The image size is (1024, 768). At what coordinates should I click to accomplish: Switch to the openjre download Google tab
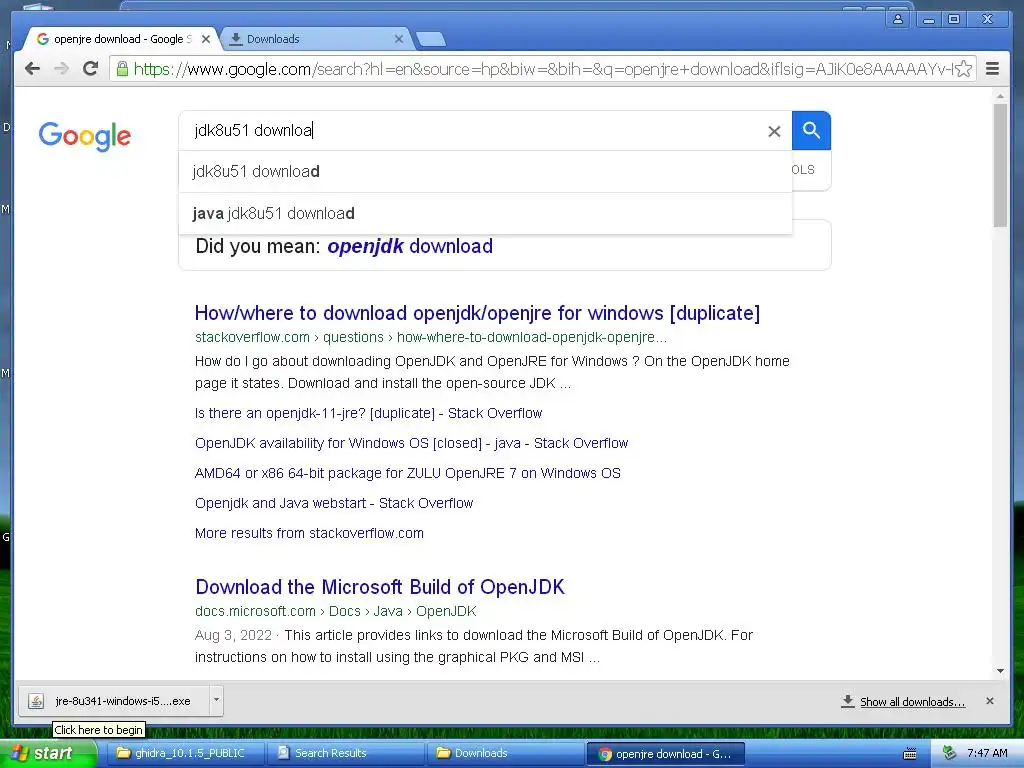[121, 39]
